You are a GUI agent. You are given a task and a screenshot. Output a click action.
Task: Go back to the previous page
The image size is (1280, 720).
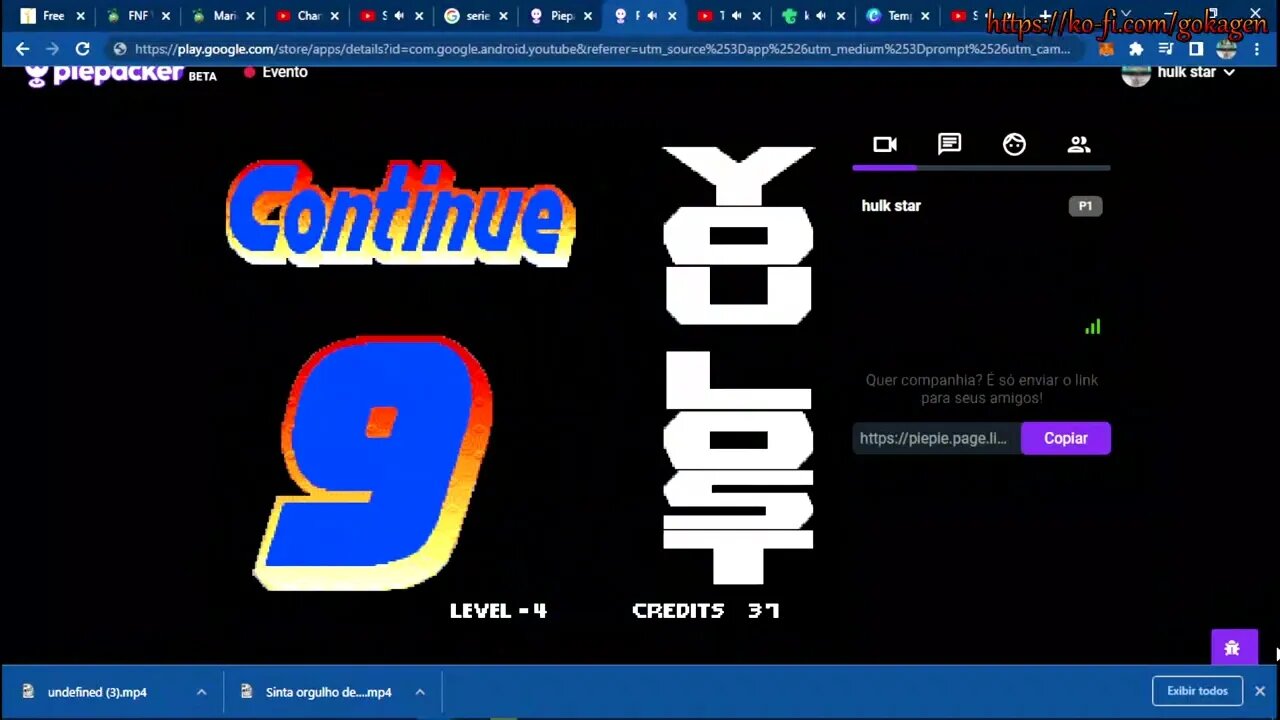[x=22, y=48]
